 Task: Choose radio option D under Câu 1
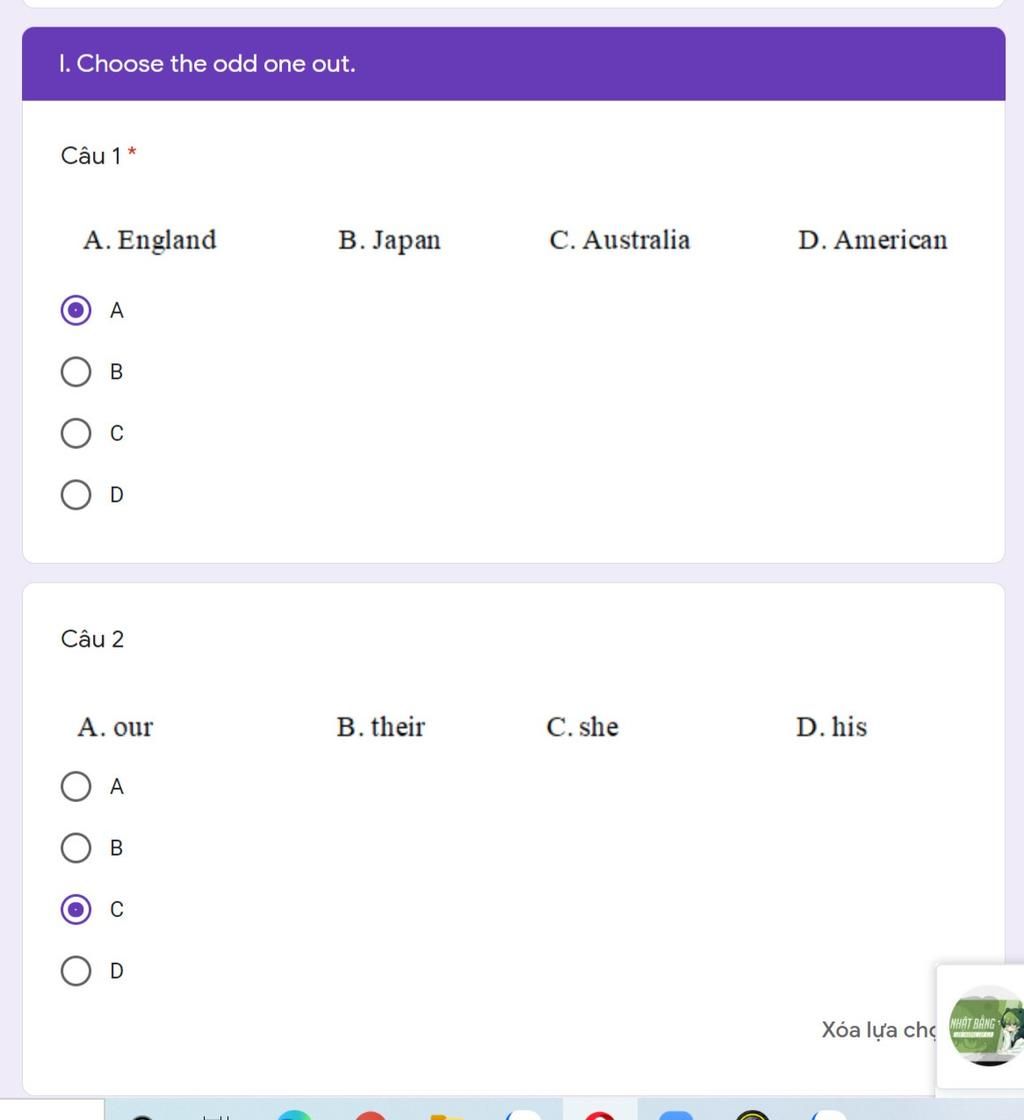coord(76,494)
